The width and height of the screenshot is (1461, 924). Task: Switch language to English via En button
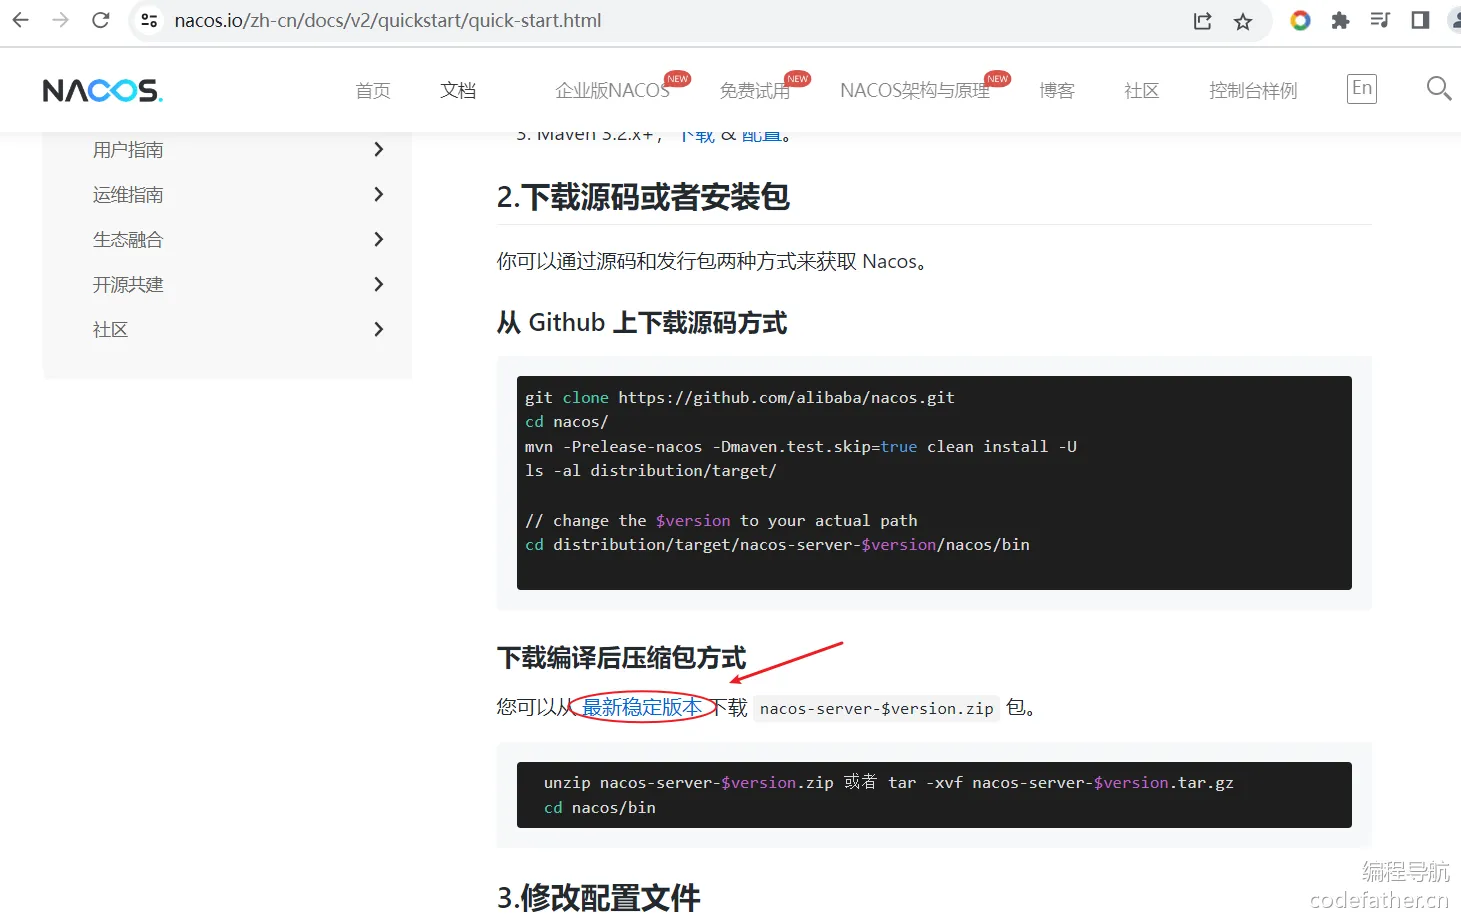[x=1362, y=88]
